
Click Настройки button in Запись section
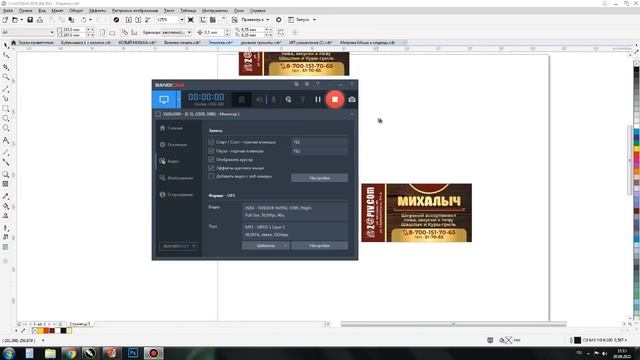click(320, 178)
